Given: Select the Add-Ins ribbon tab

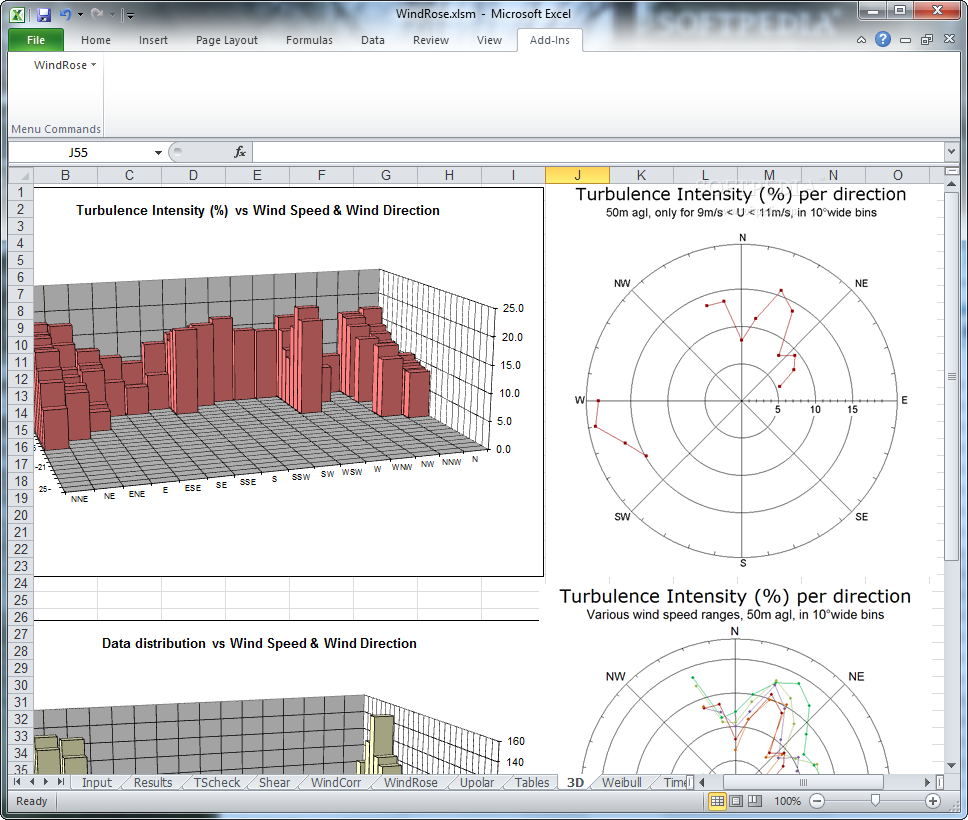Looking at the screenshot, I should 549,40.
